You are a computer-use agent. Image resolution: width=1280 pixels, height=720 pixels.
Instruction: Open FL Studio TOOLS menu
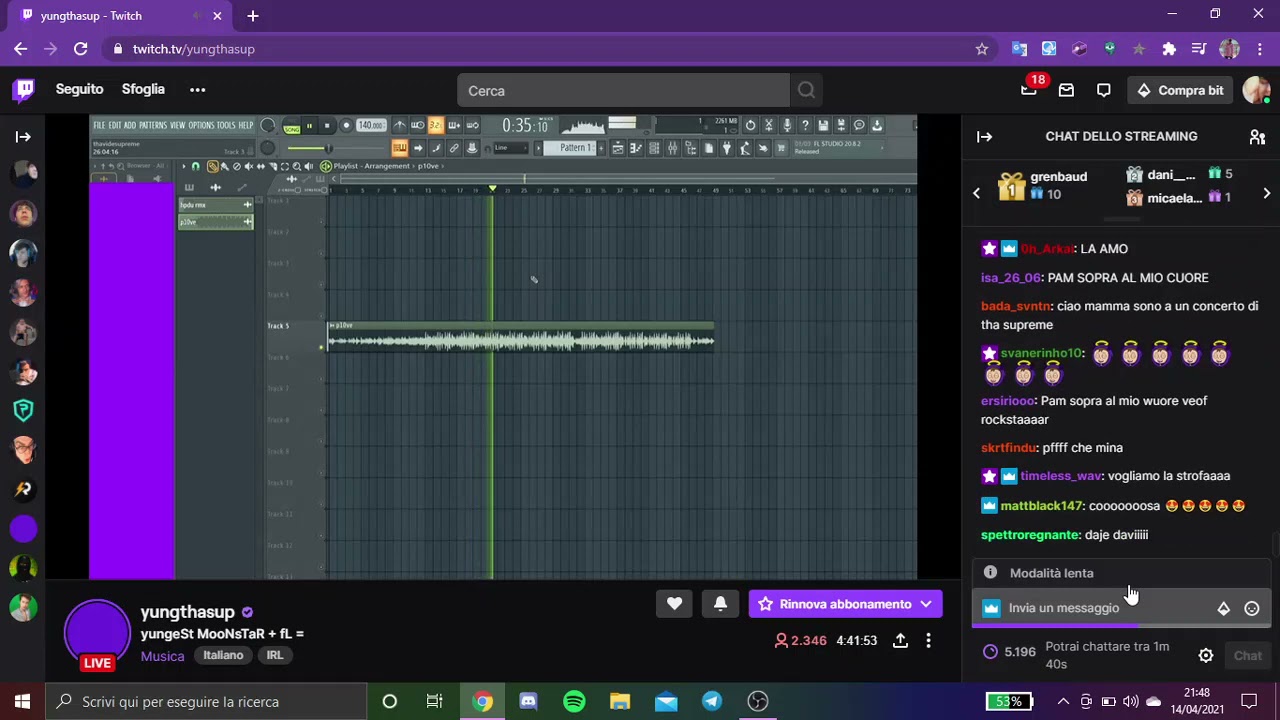tap(226, 125)
